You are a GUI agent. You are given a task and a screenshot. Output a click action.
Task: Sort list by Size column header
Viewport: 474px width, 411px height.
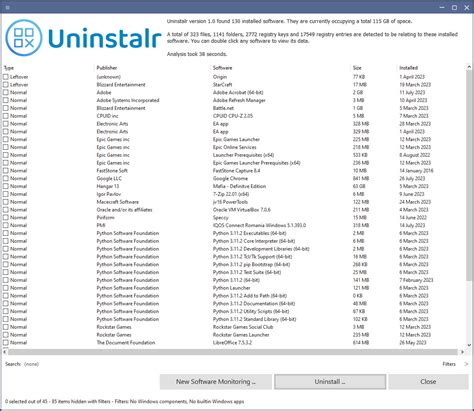point(357,68)
